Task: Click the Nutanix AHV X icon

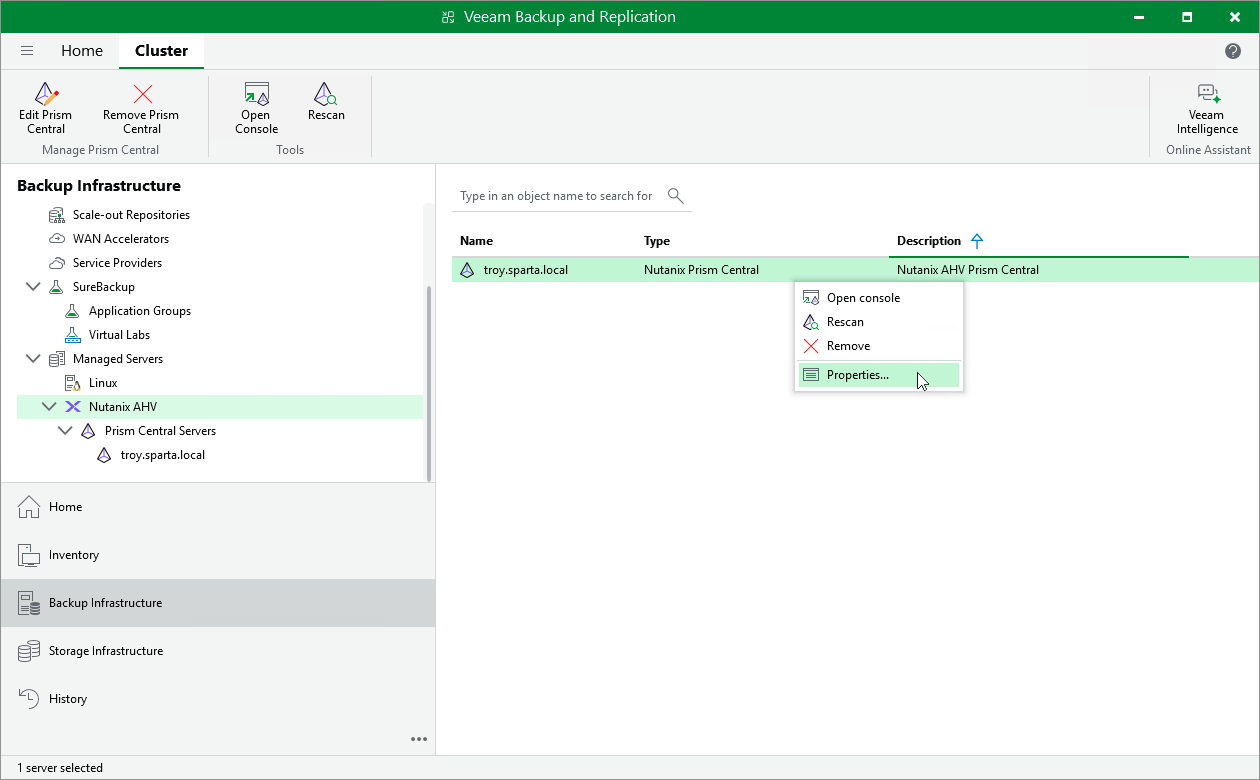Action: pos(73,407)
